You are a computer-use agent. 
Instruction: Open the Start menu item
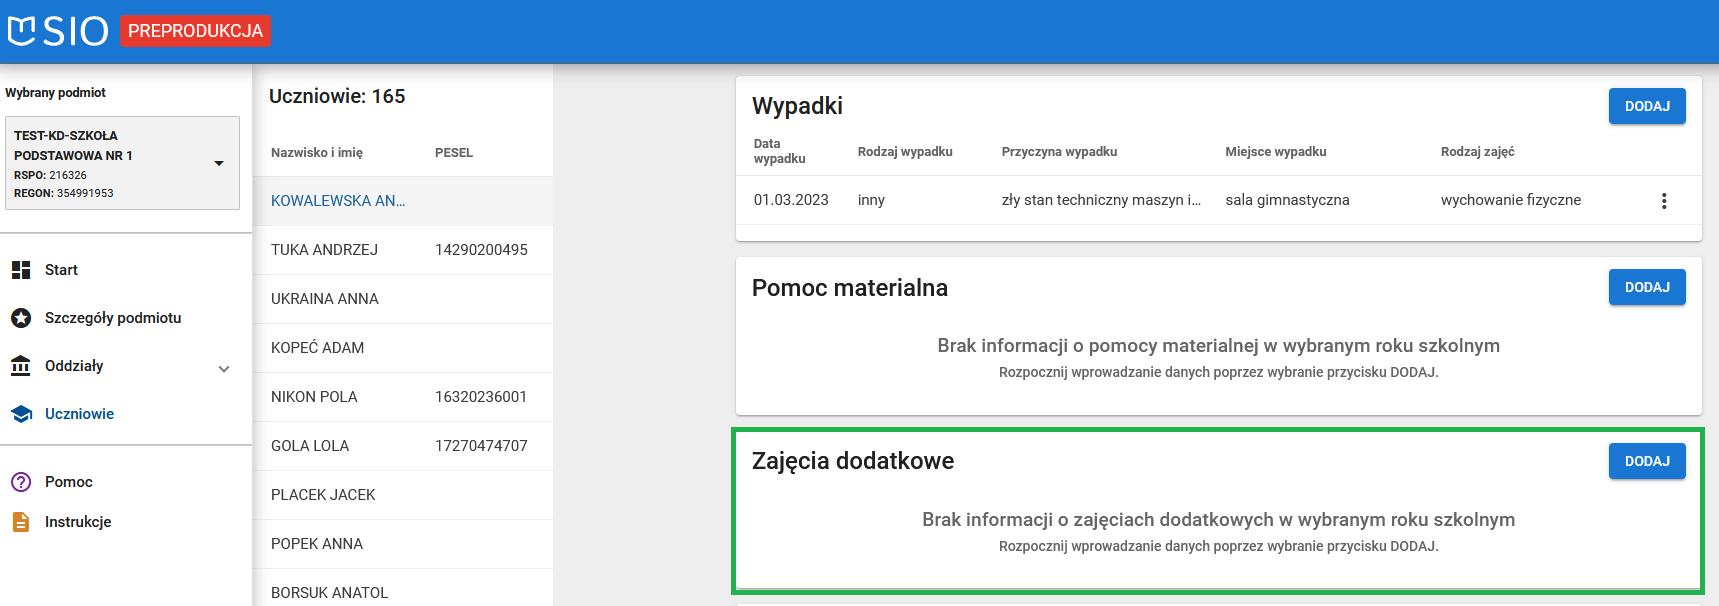61,270
